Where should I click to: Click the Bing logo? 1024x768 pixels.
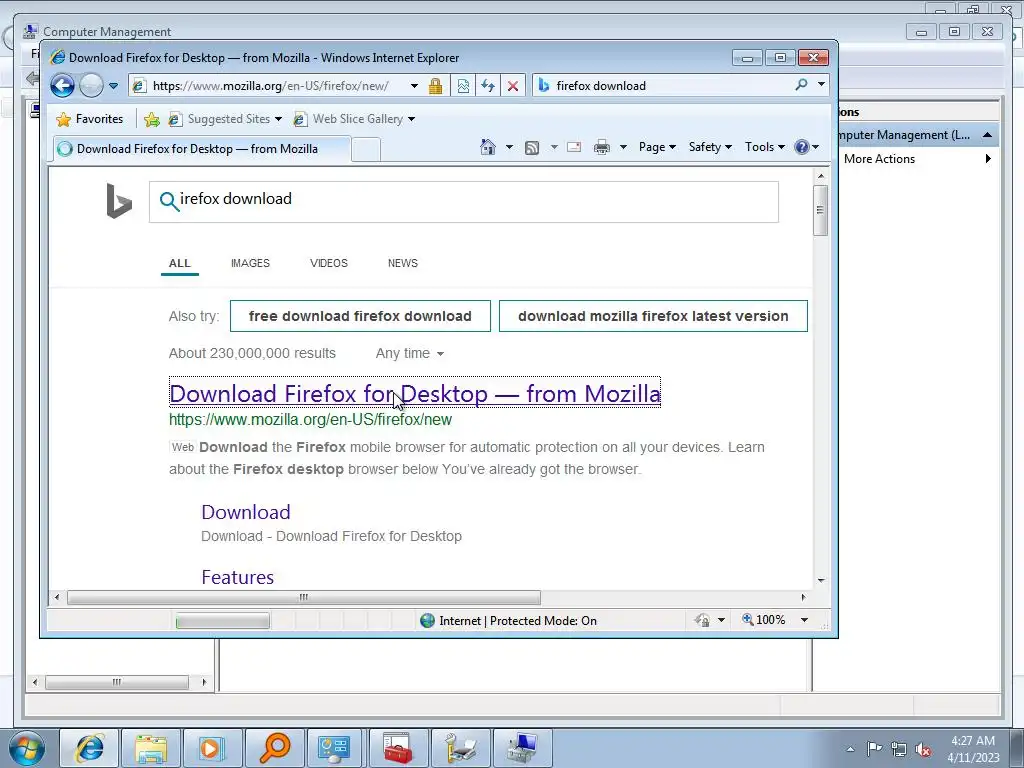pos(119,200)
